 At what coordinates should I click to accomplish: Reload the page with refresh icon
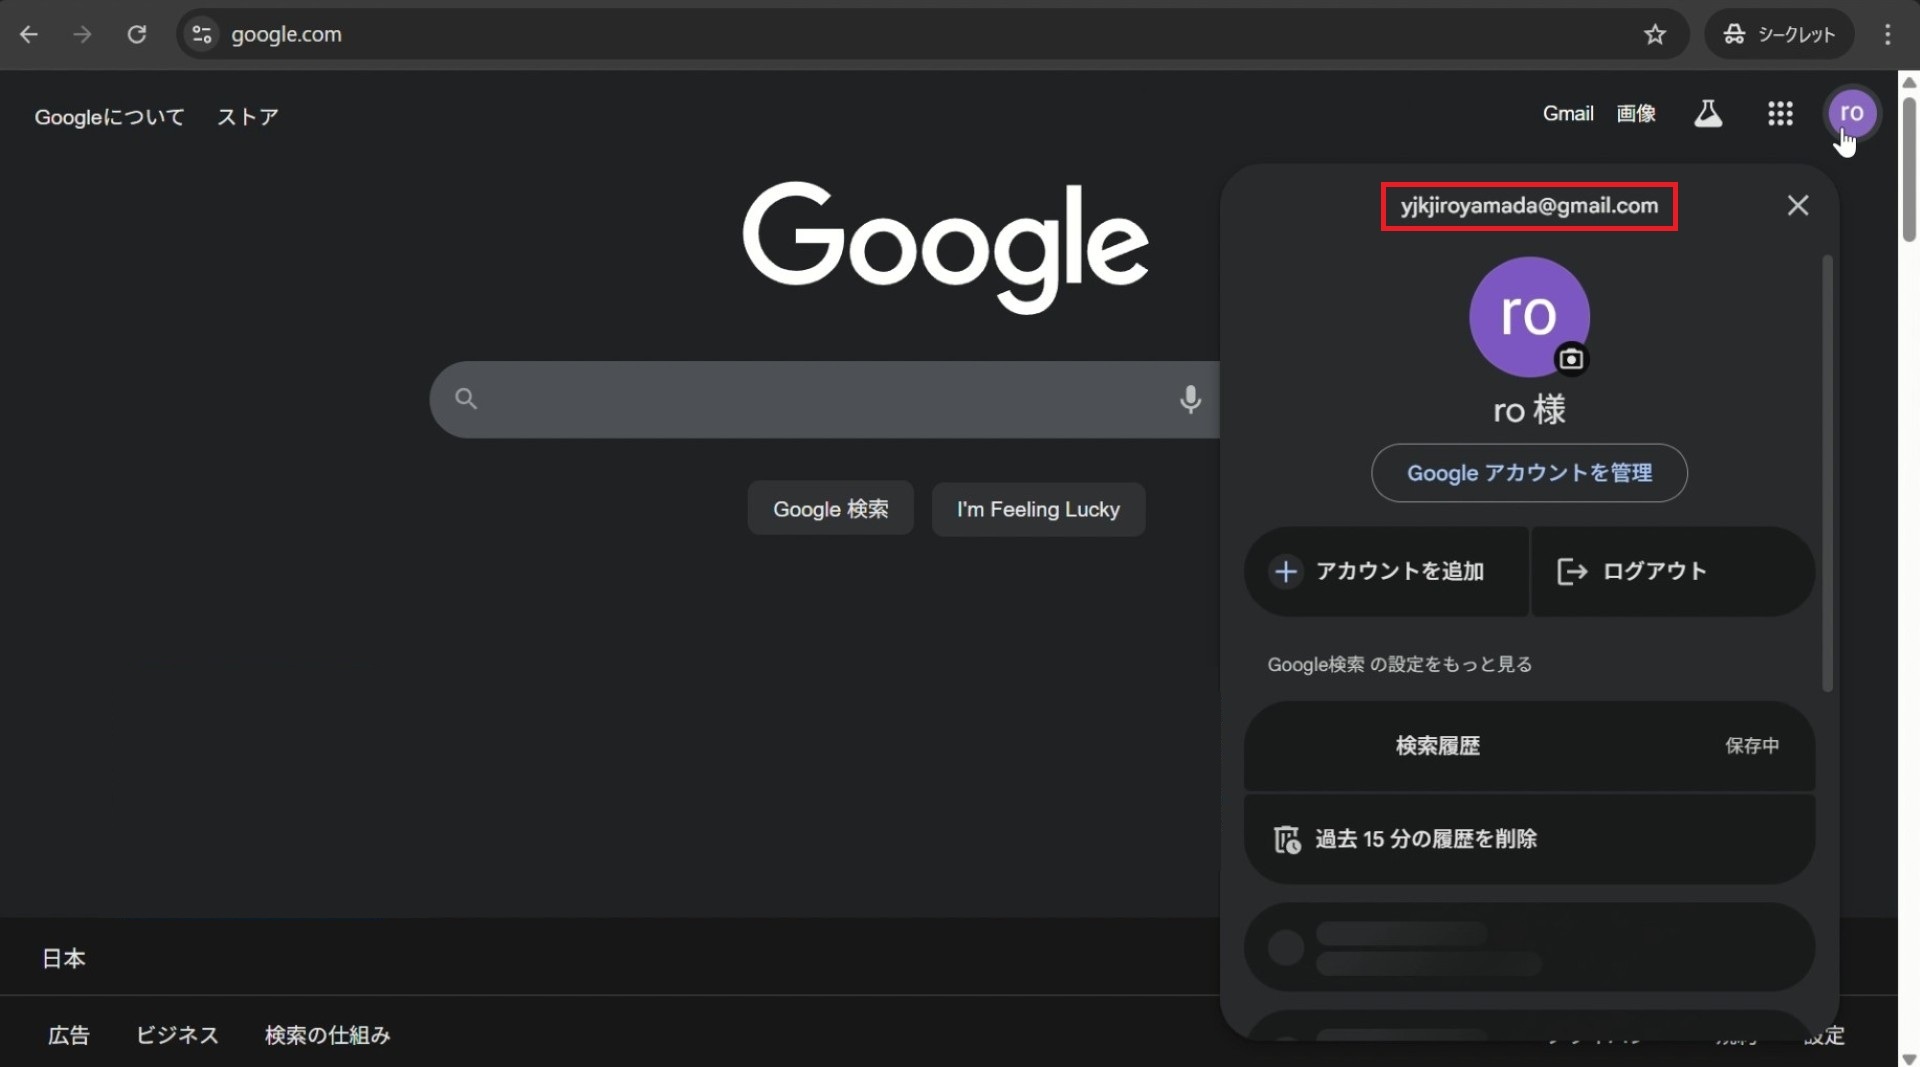(x=137, y=34)
